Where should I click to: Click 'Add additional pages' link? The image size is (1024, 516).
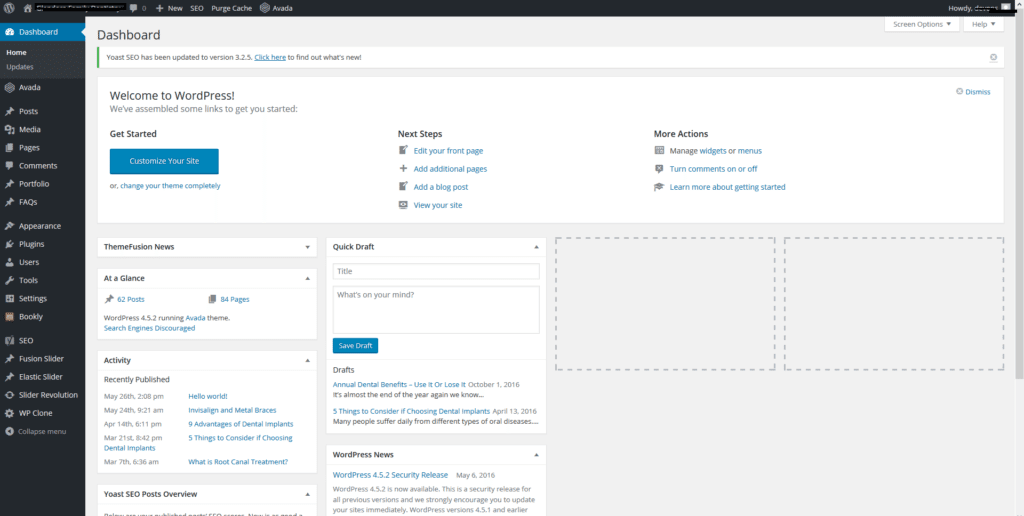tap(450, 169)
